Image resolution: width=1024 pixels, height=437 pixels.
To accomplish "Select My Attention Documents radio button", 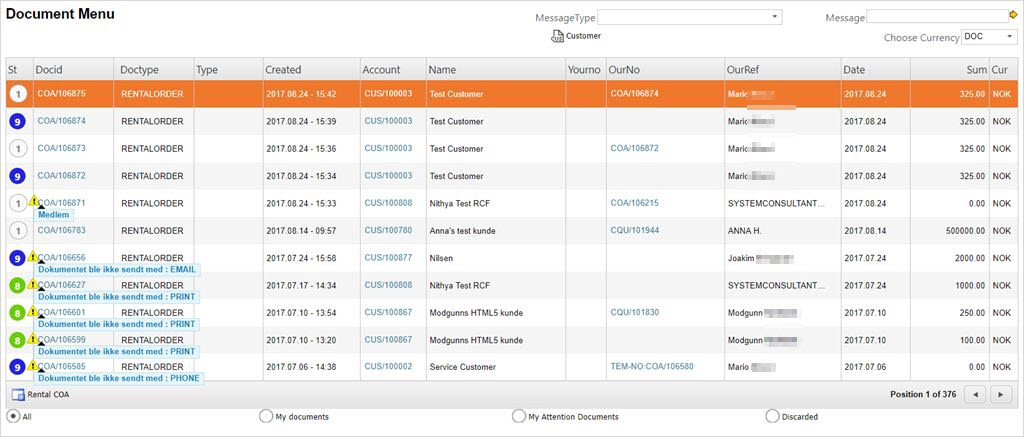I will point(518,416).
